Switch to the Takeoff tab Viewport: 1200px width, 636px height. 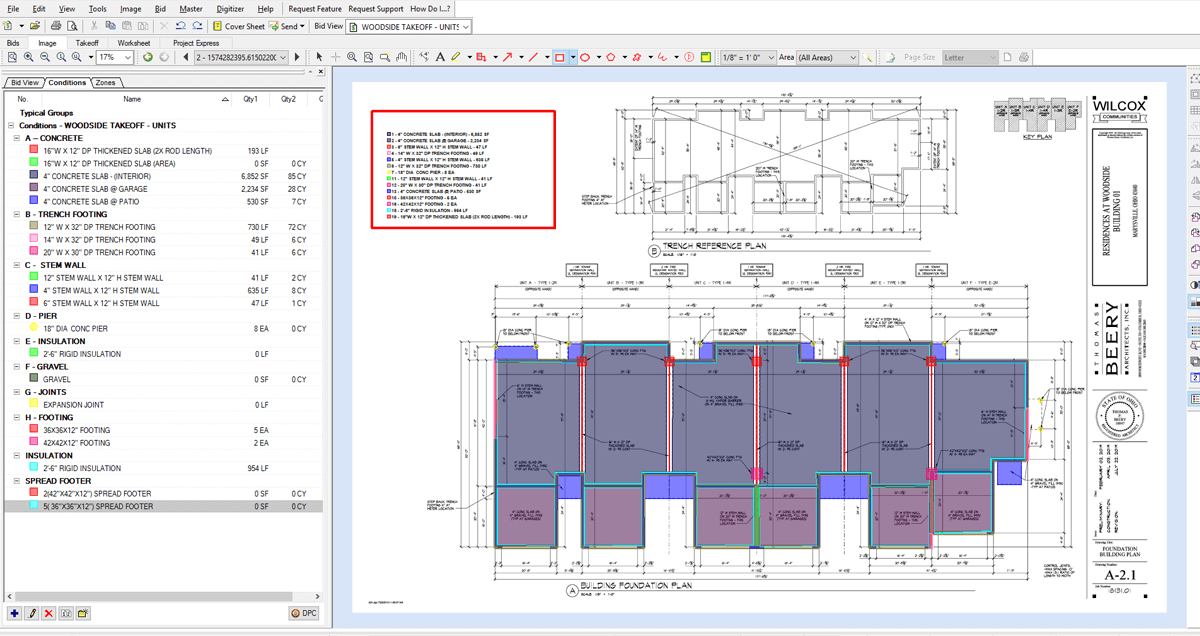tap(87, 43)
